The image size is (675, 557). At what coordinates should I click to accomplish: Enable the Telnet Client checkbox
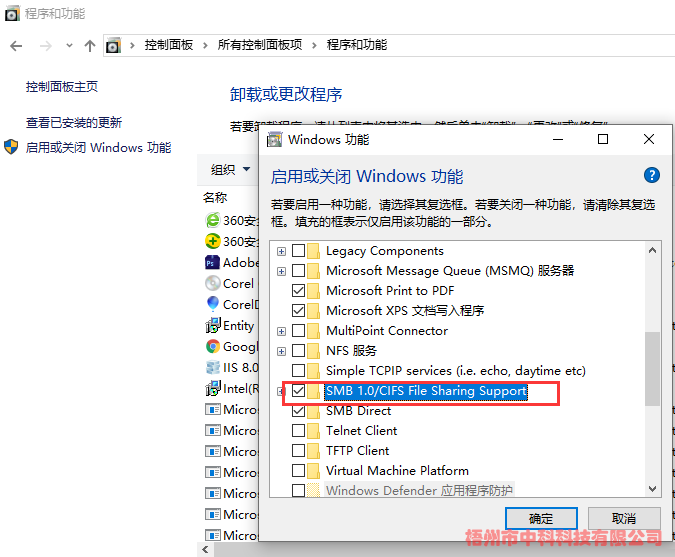[x=299, y=431]
